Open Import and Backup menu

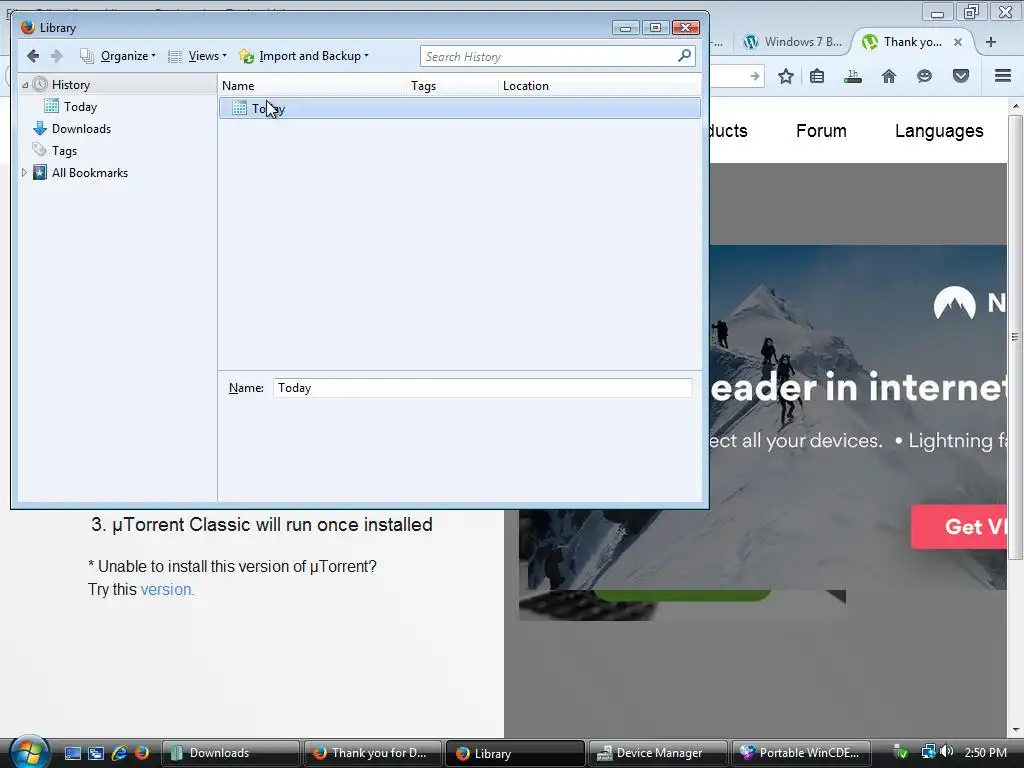point(304,56)
